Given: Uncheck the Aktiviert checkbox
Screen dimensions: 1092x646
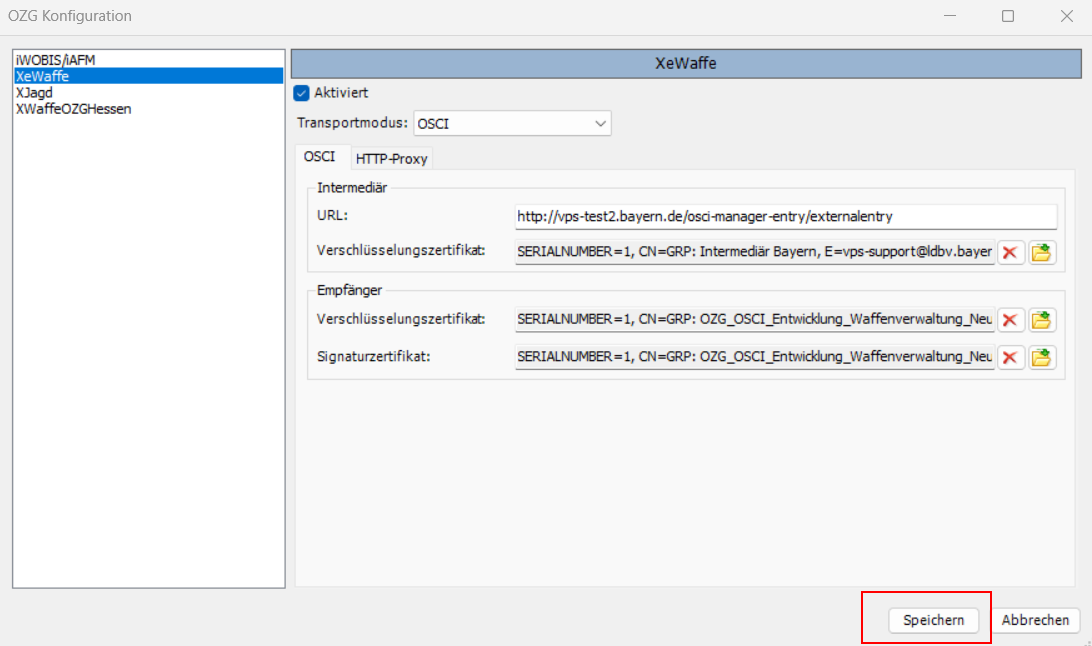Looking at the screenshot, I should tap(301, 93).
